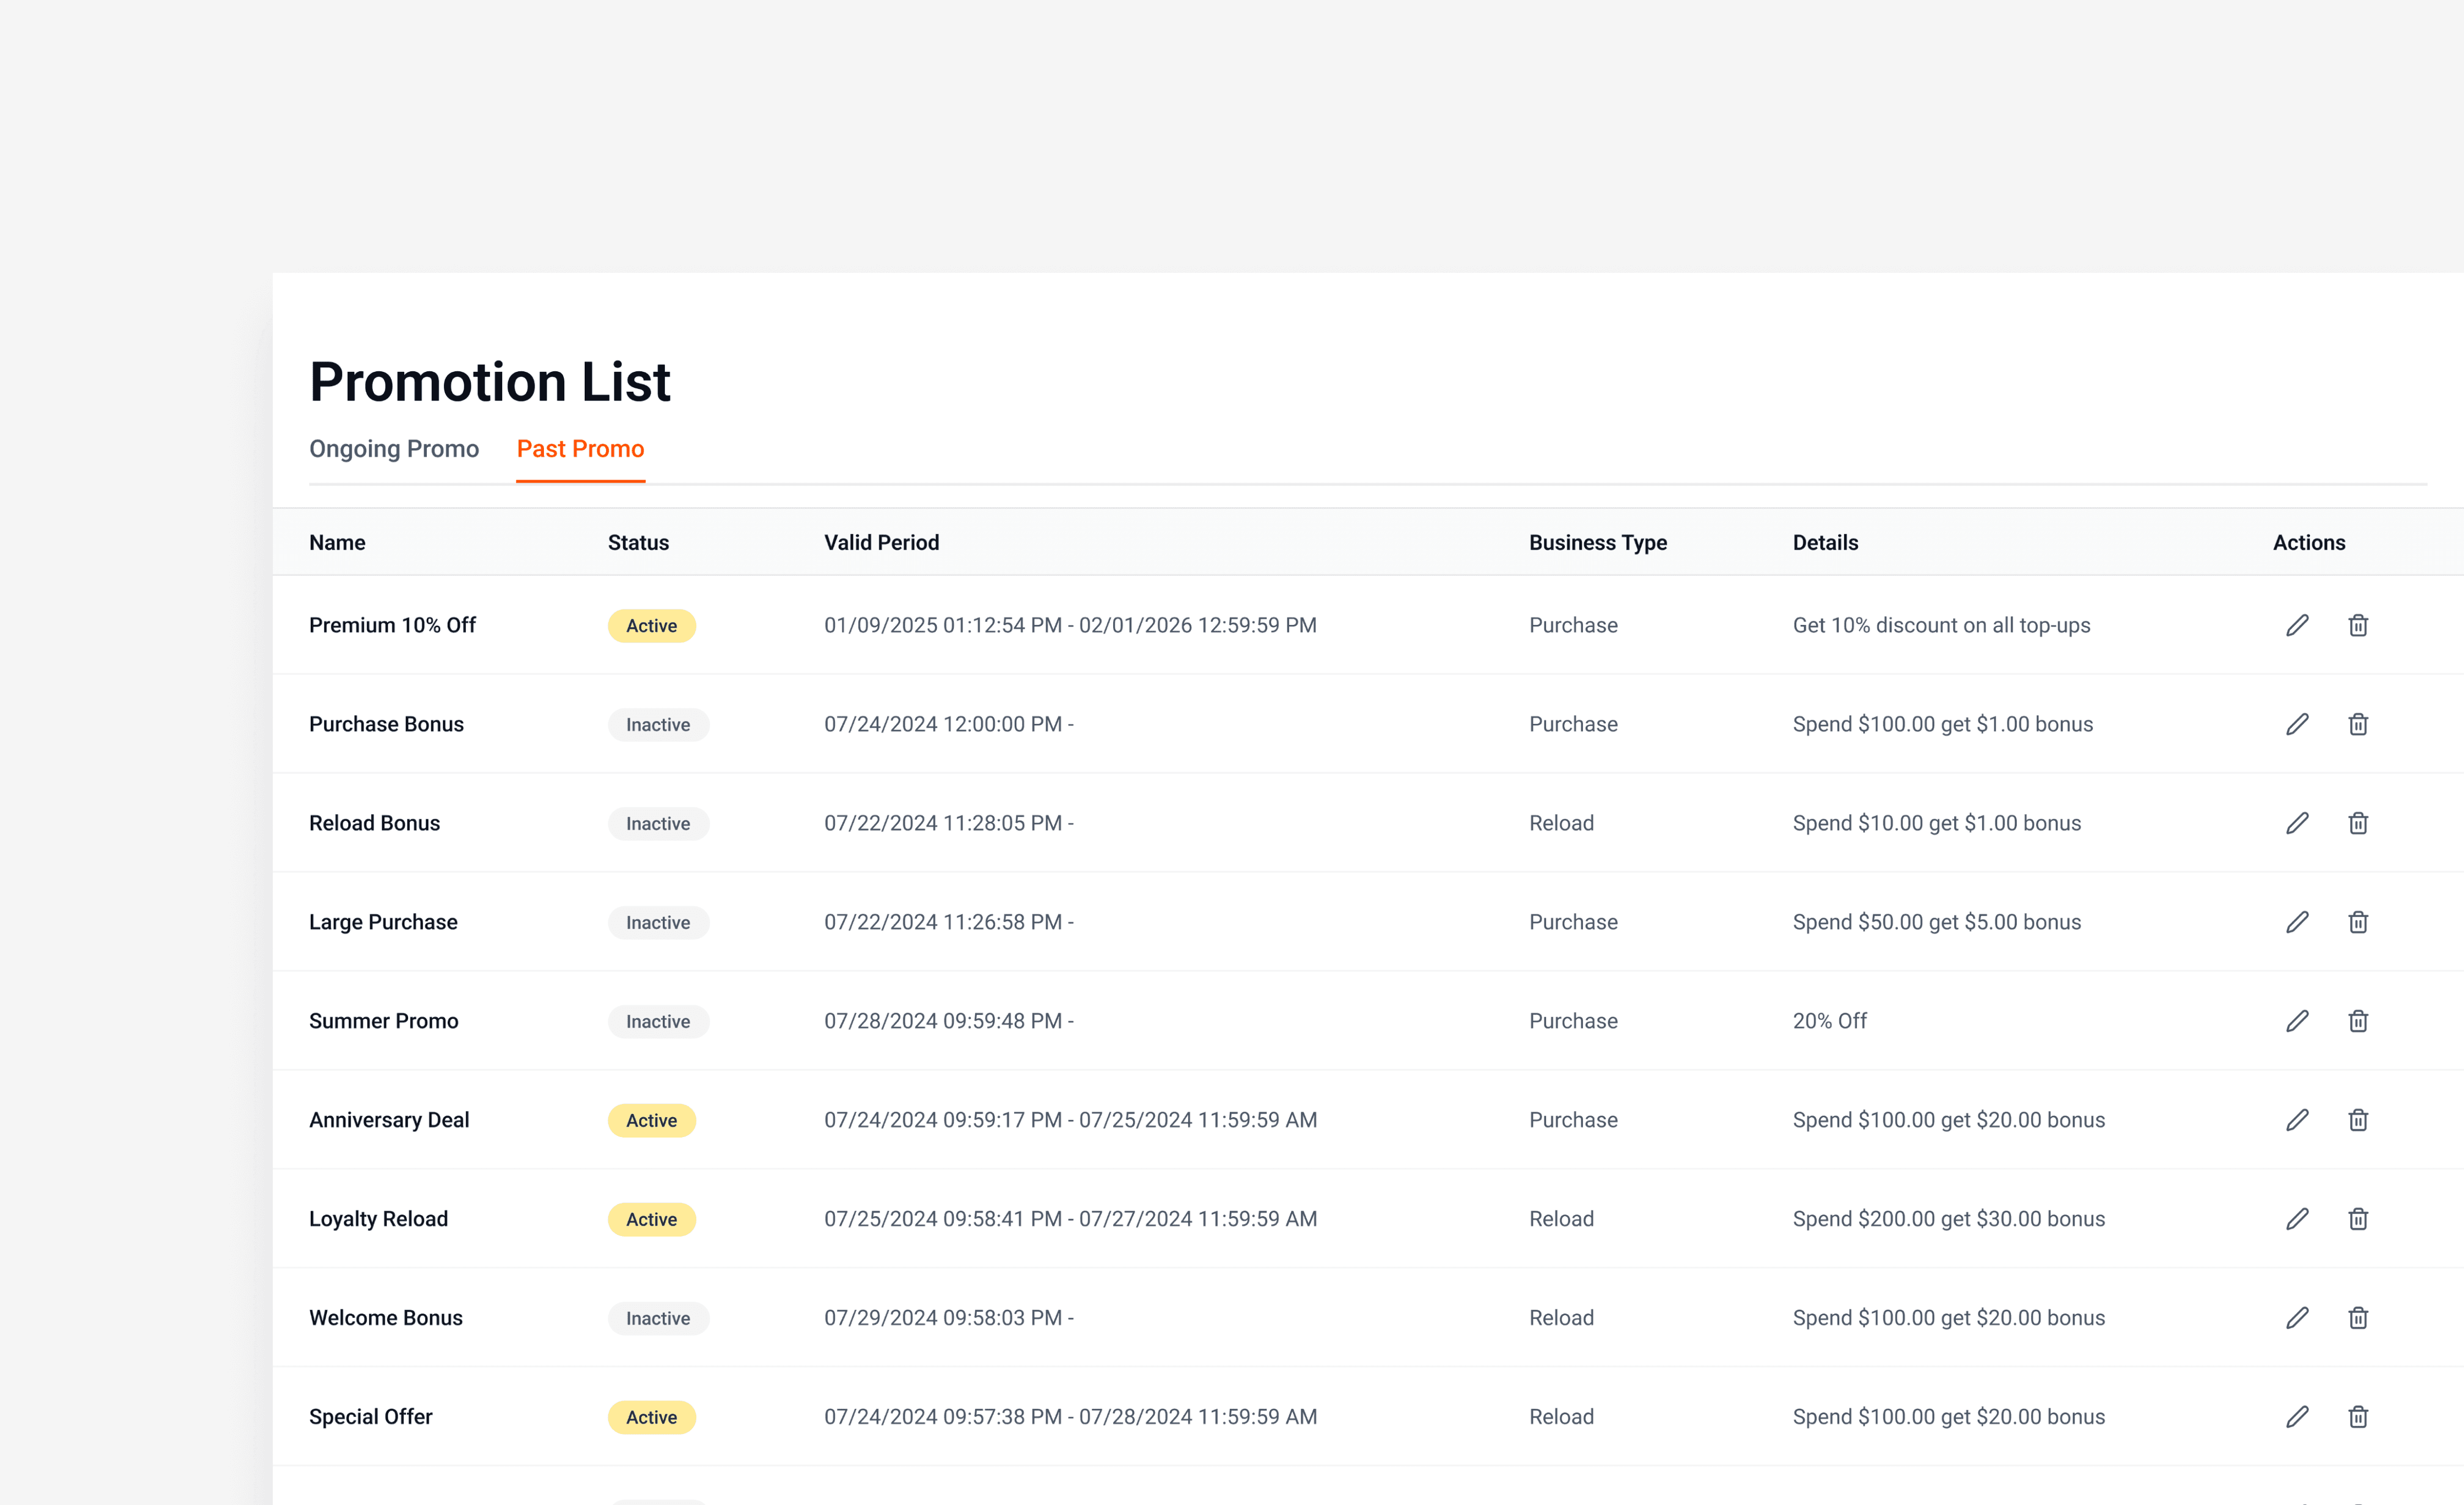The image size is (2464, 1505).
Task: Click Inactive badge for Summer Promo
Action: (x=658, y=1022)
